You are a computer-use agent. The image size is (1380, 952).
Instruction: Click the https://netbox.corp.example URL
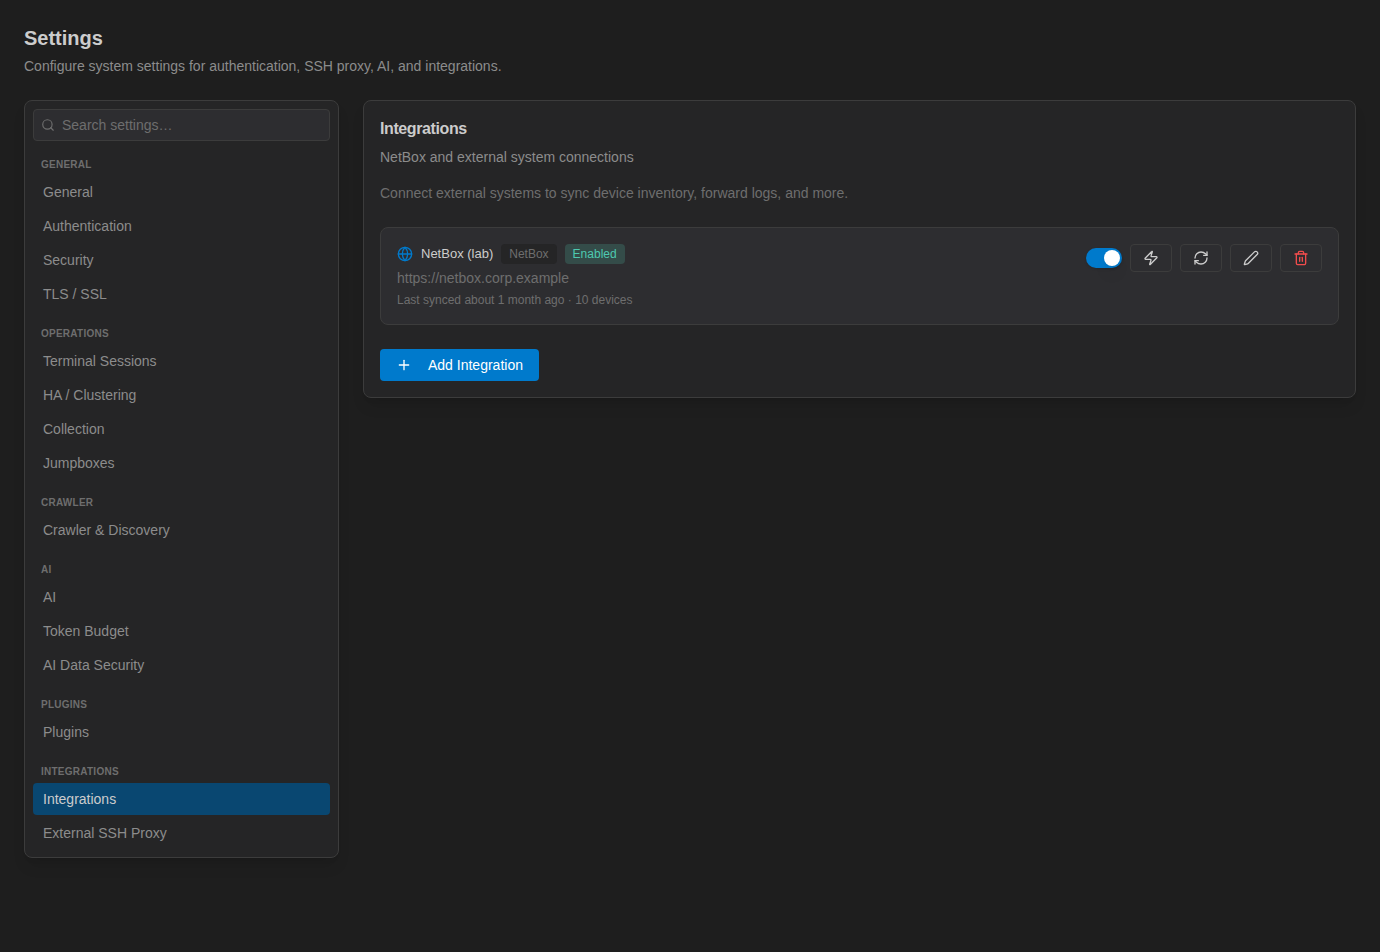[483, 278]
